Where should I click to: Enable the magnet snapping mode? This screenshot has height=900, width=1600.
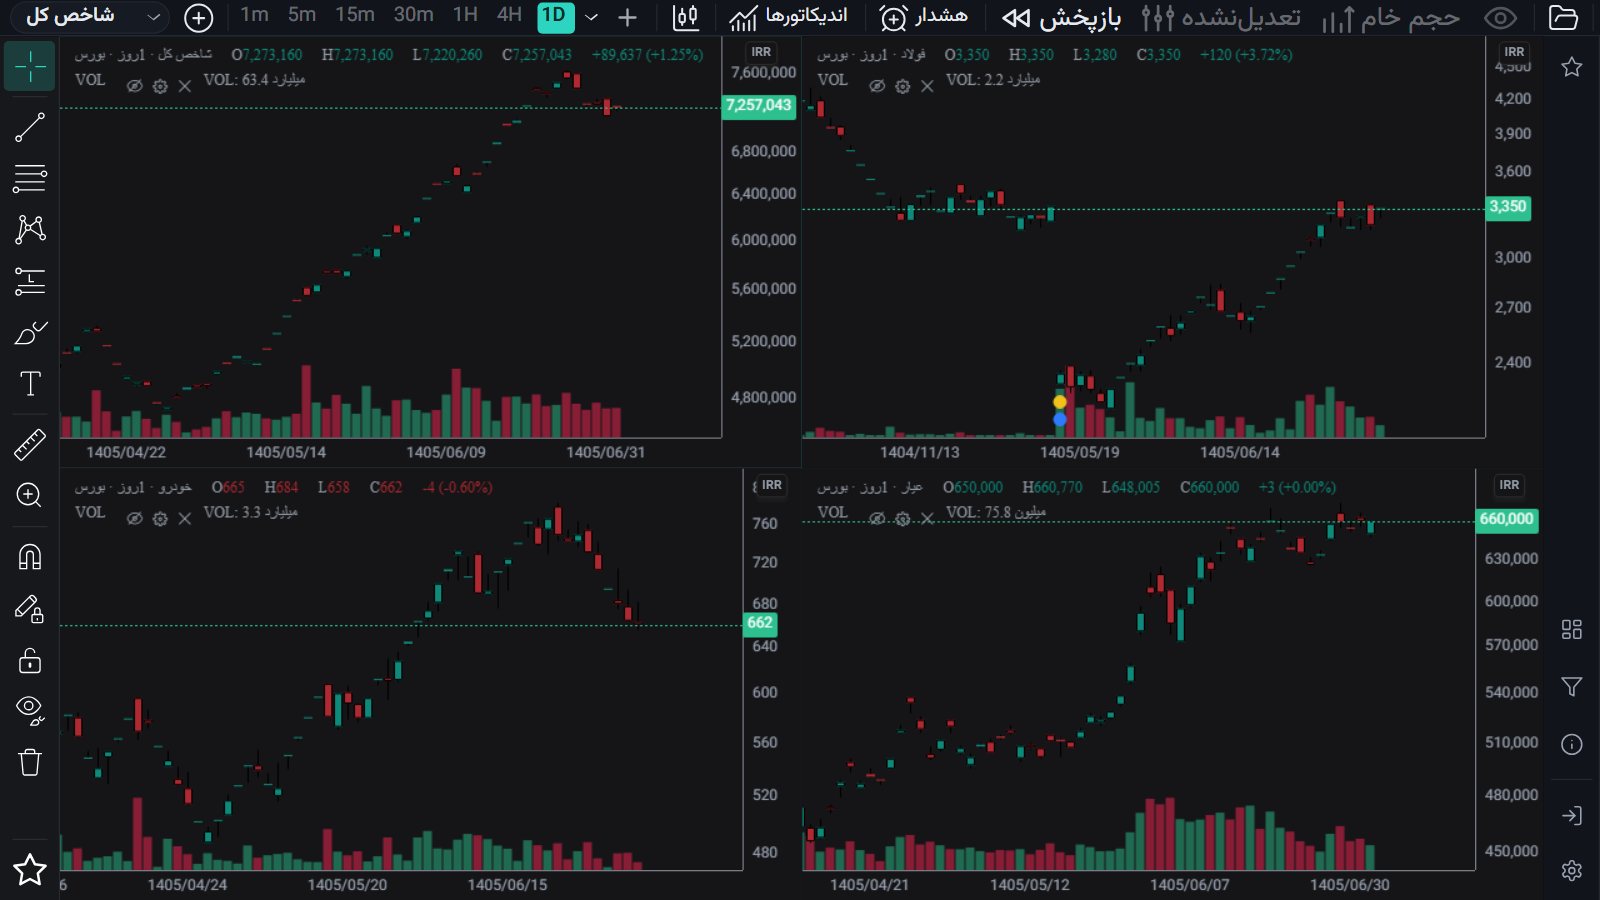pyautogui.click(x=30, y=557)
